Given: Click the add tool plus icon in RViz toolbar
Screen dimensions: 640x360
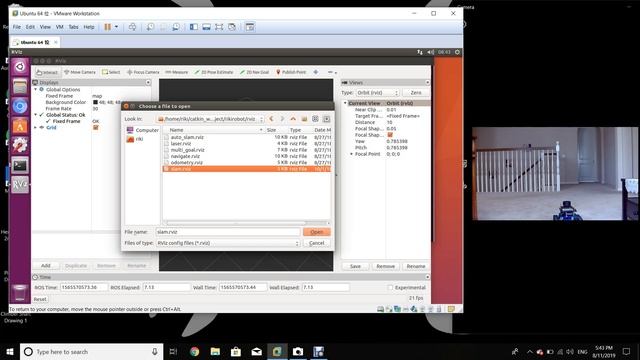Looking at the screenshot, I should pos(316,72).
